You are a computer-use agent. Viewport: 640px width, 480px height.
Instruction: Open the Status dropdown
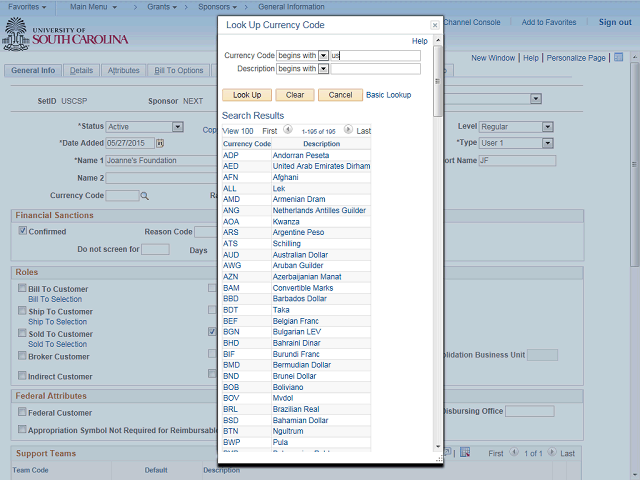click(177, 127)
